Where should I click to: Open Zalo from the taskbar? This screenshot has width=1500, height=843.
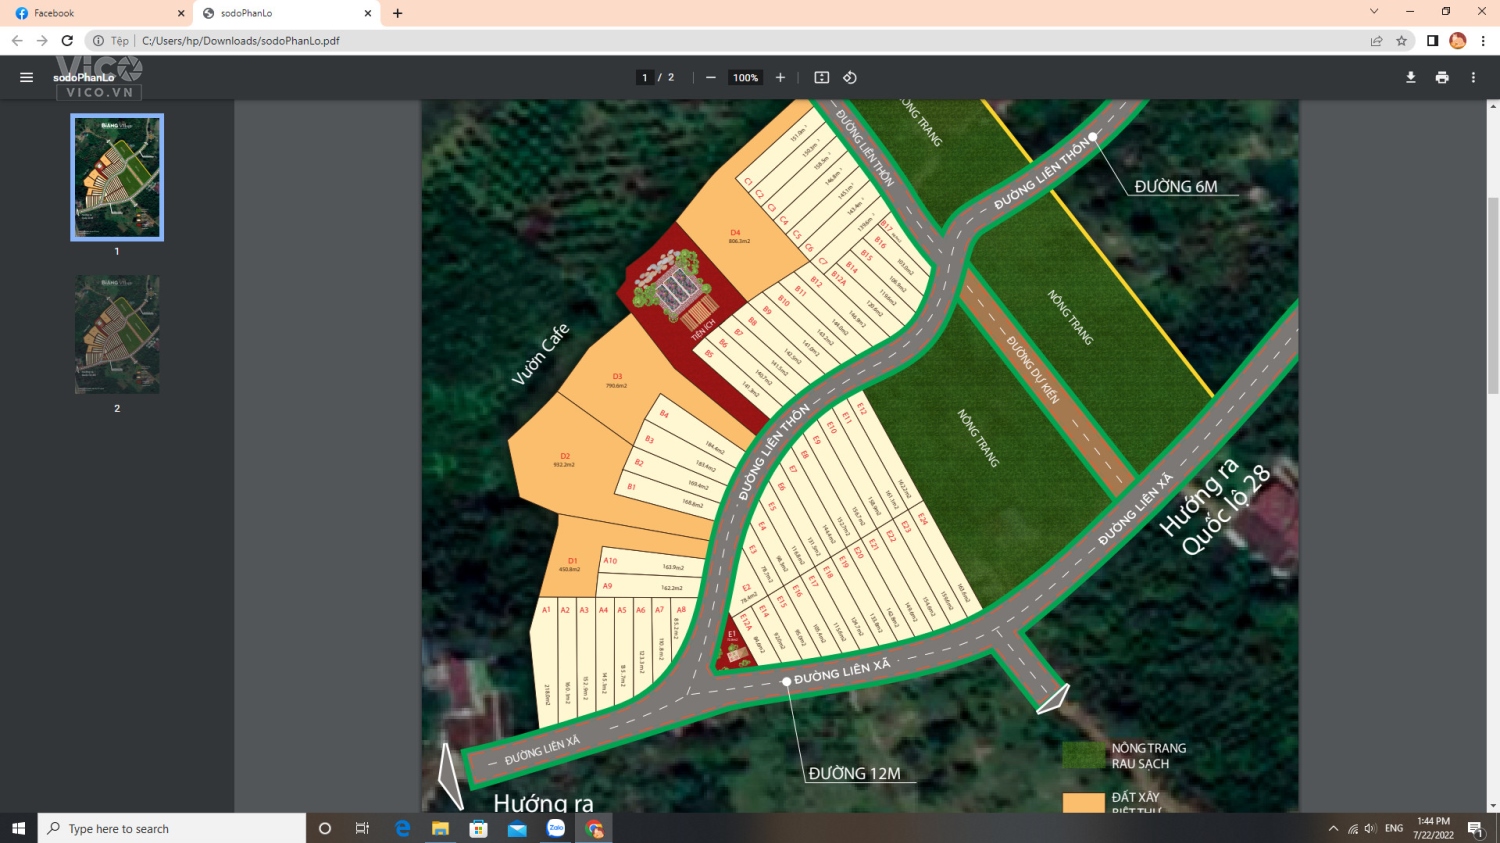tap(556, 828)
